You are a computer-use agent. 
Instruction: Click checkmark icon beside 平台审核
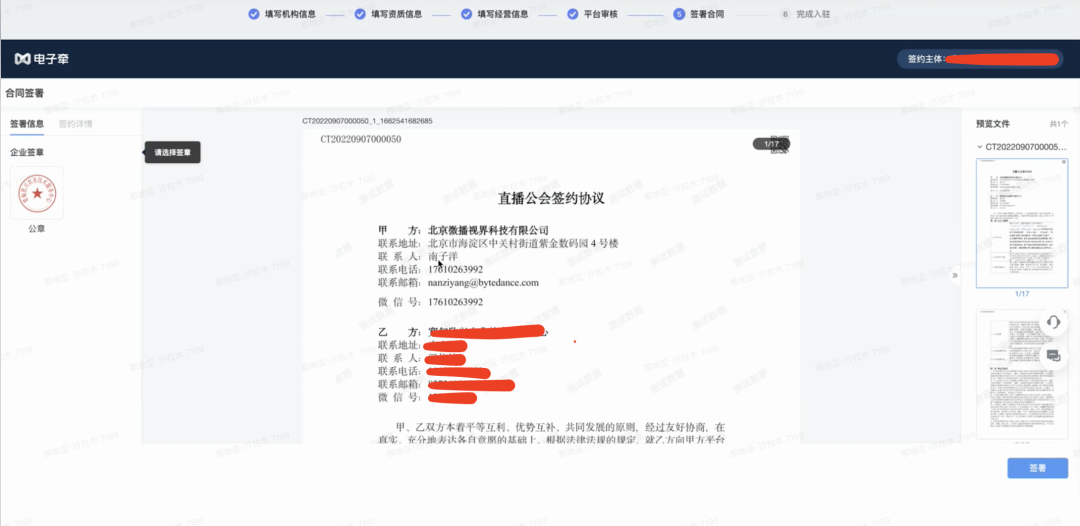(572, 14)
